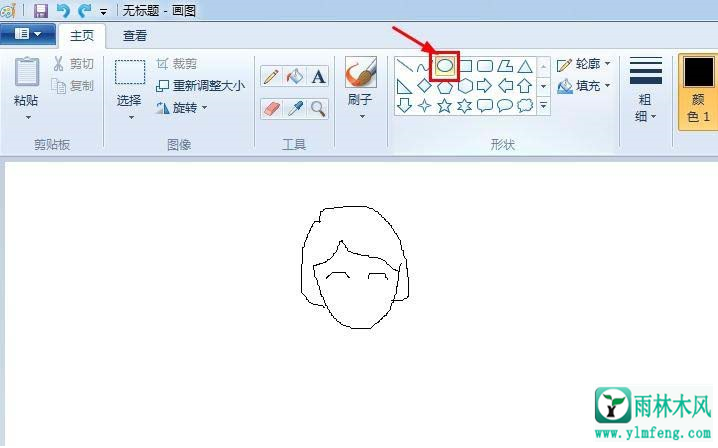Click the Save icon in title bar
This screenshot has height=448, width=718.
41,11
